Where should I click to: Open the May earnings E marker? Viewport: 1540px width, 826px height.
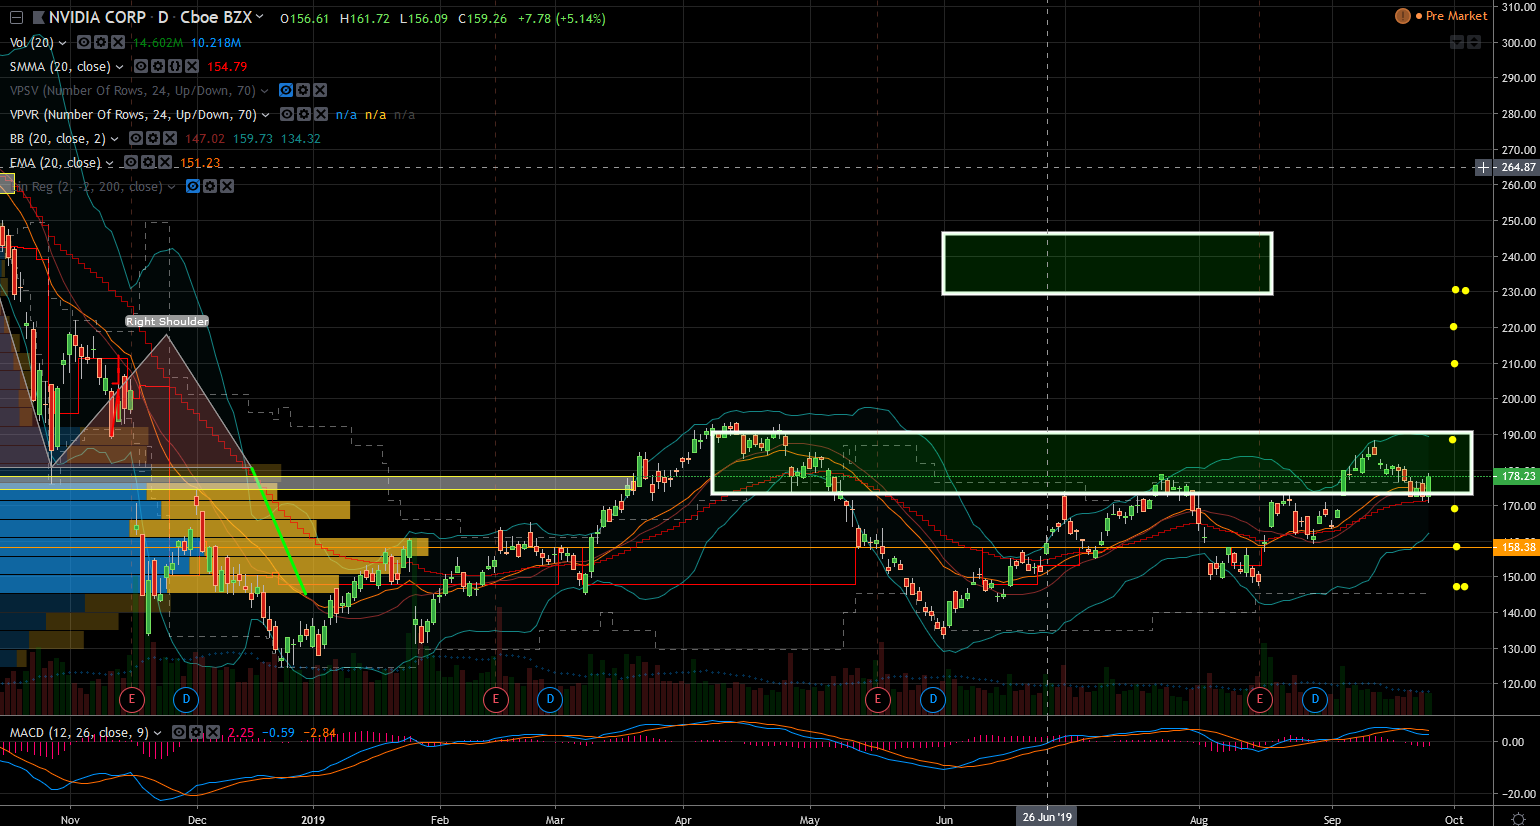coord(877,699)
